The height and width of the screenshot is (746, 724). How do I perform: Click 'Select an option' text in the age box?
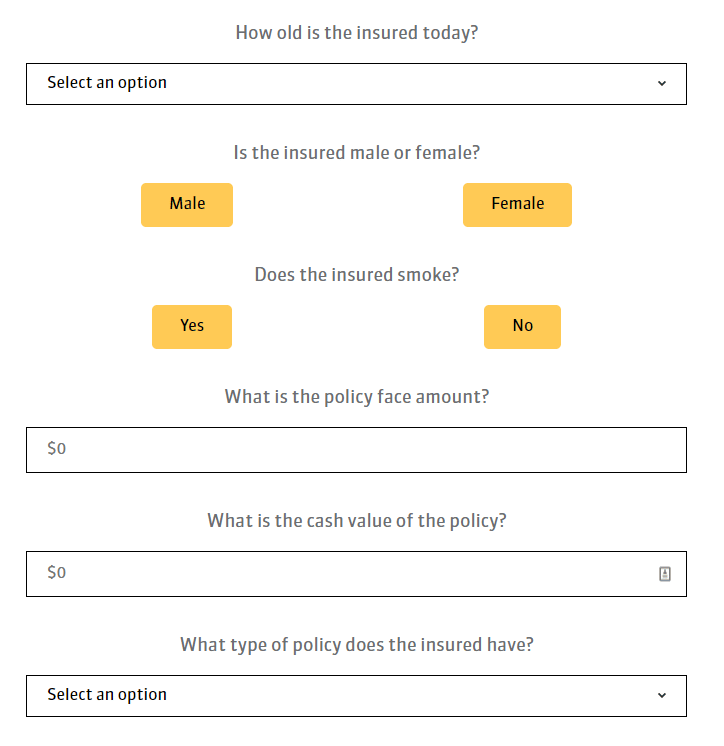pos(107,83)
